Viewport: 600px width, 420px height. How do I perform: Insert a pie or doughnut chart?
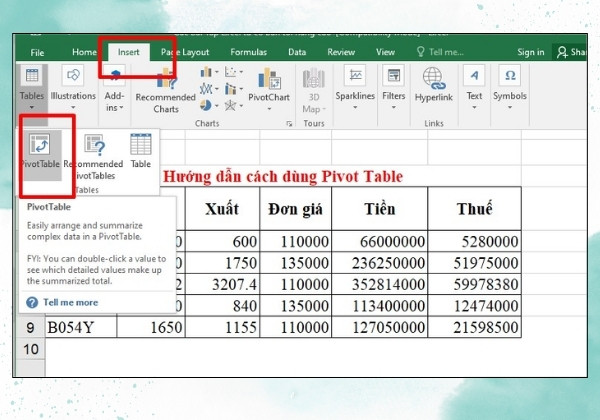point(209,105)
